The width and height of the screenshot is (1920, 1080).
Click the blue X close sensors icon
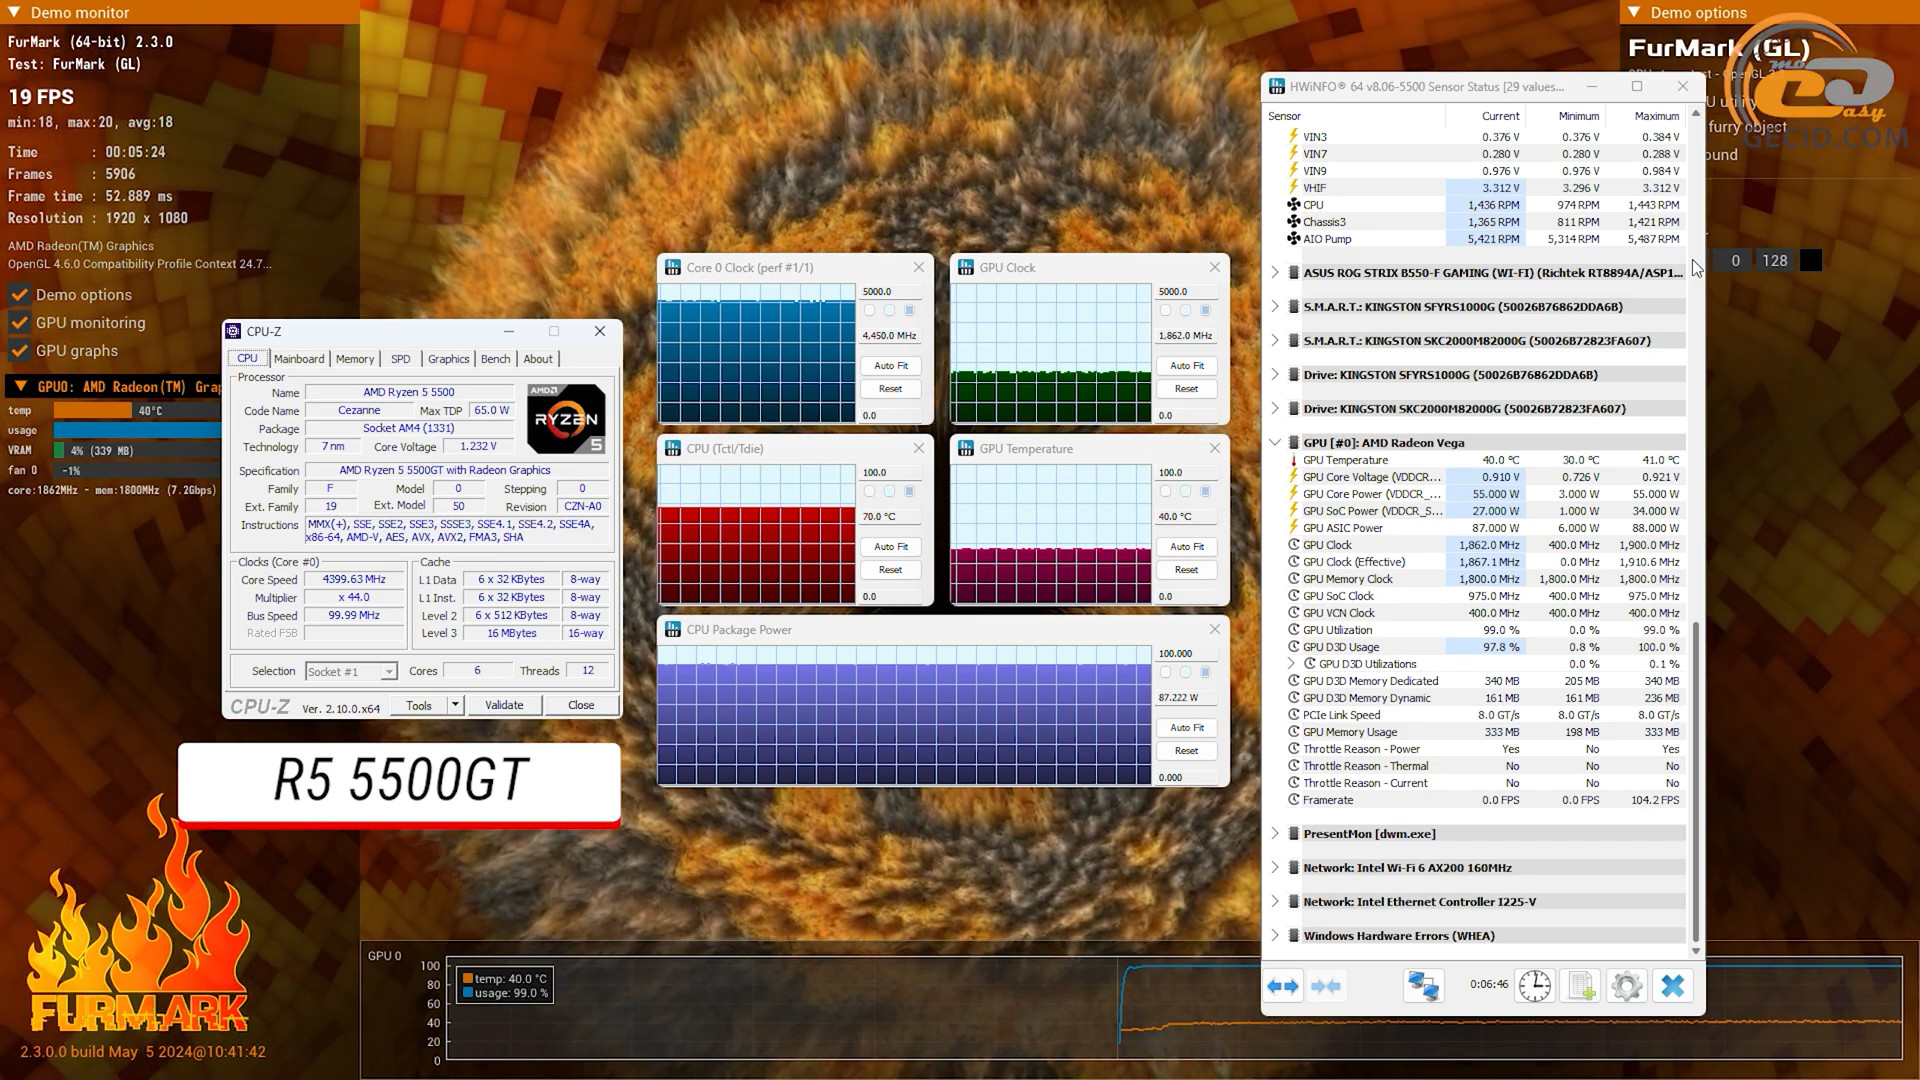coord(1672,987)
